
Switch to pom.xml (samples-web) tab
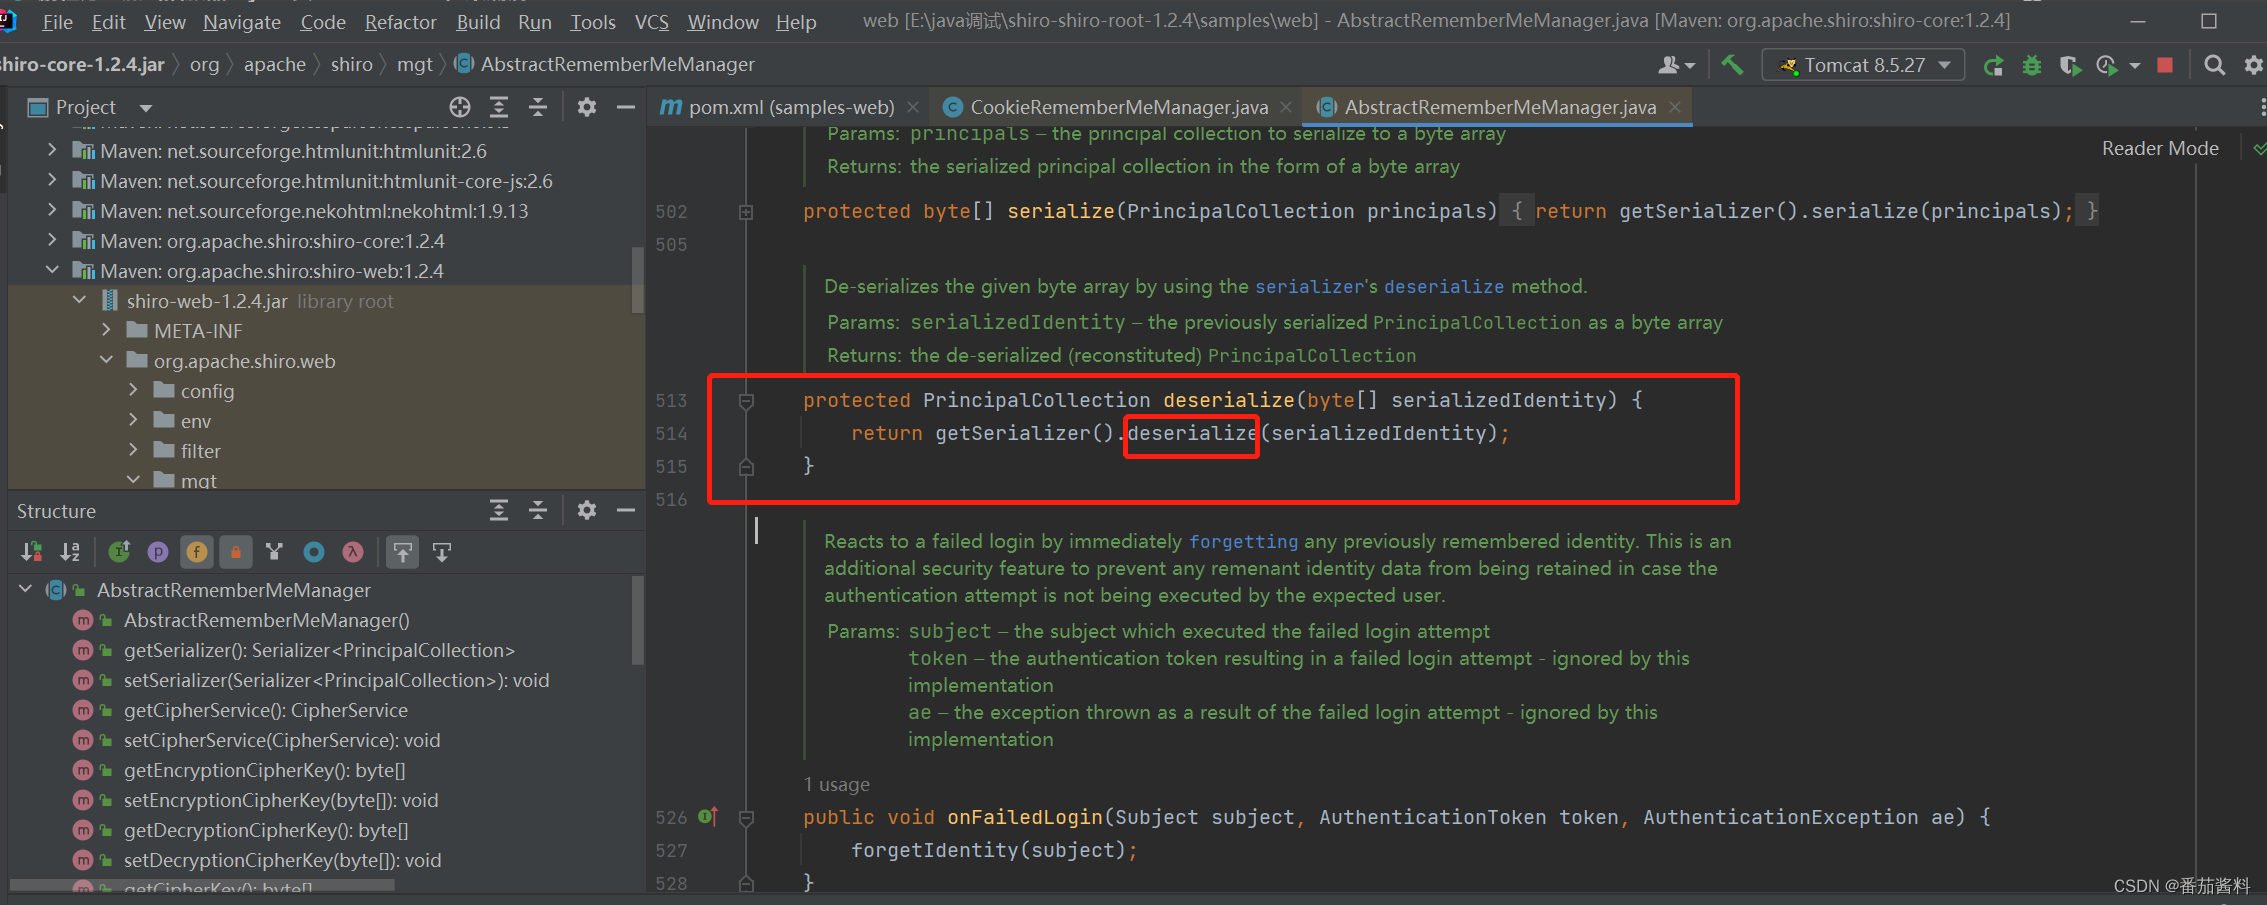point(790,107)
